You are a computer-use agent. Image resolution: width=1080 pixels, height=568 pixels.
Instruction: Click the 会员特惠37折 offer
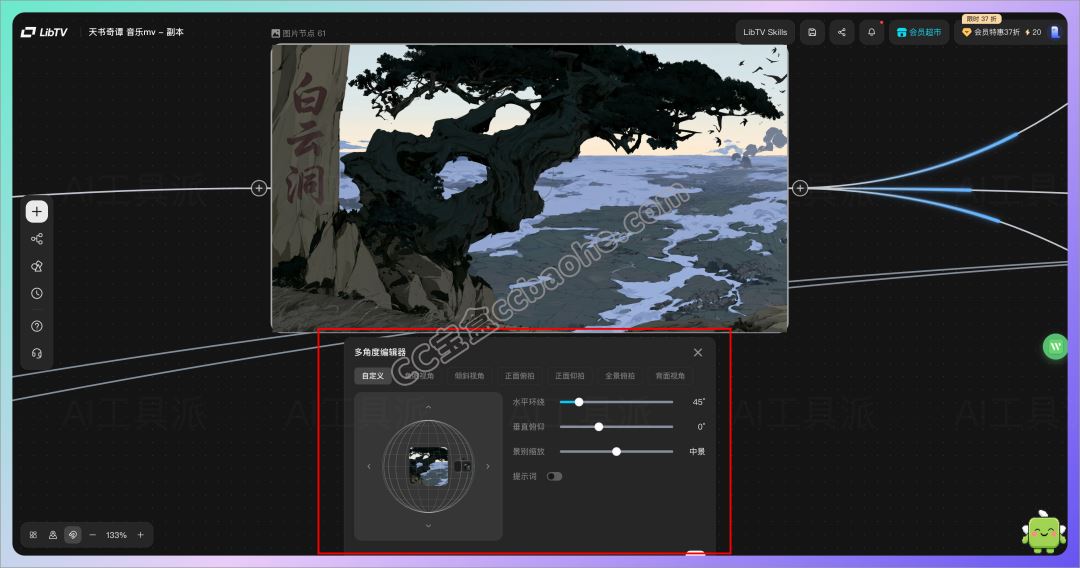click(x=990, y=32)
